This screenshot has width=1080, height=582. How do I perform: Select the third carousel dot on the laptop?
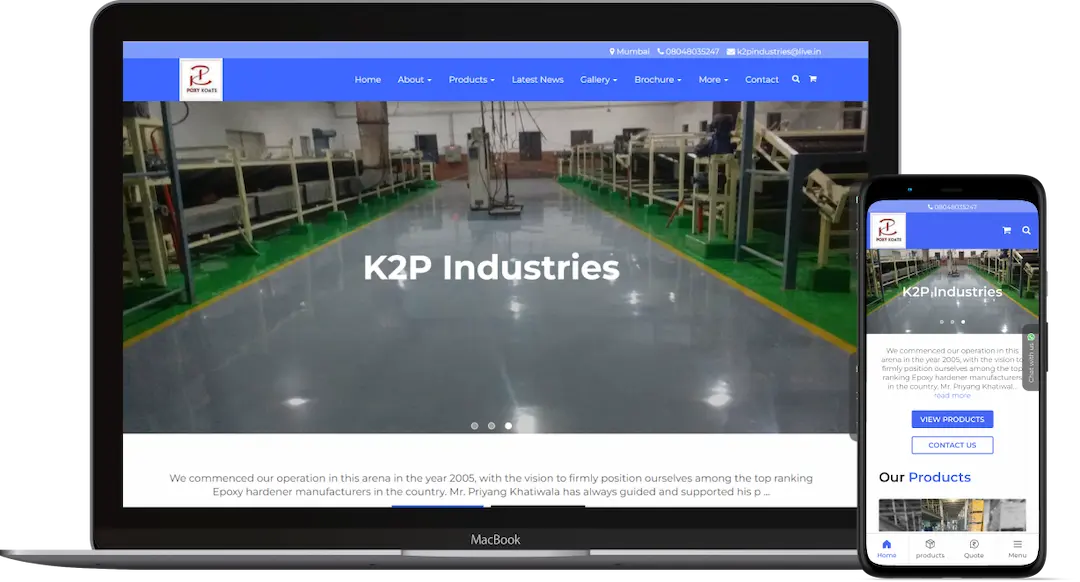click(x=508, y=426)
